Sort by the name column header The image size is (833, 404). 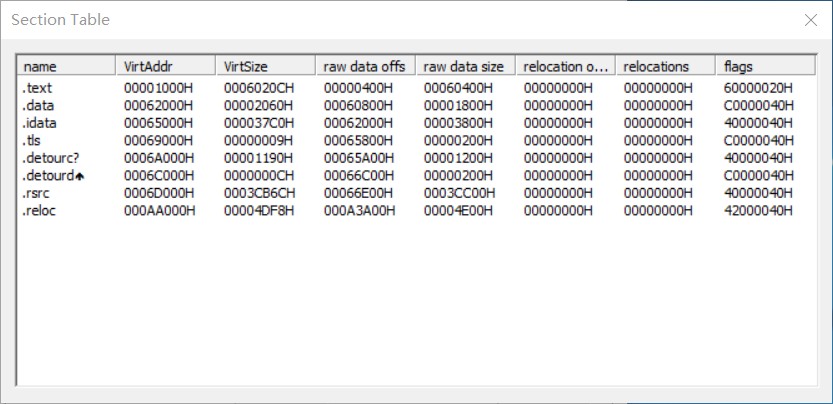pos(66,66)
